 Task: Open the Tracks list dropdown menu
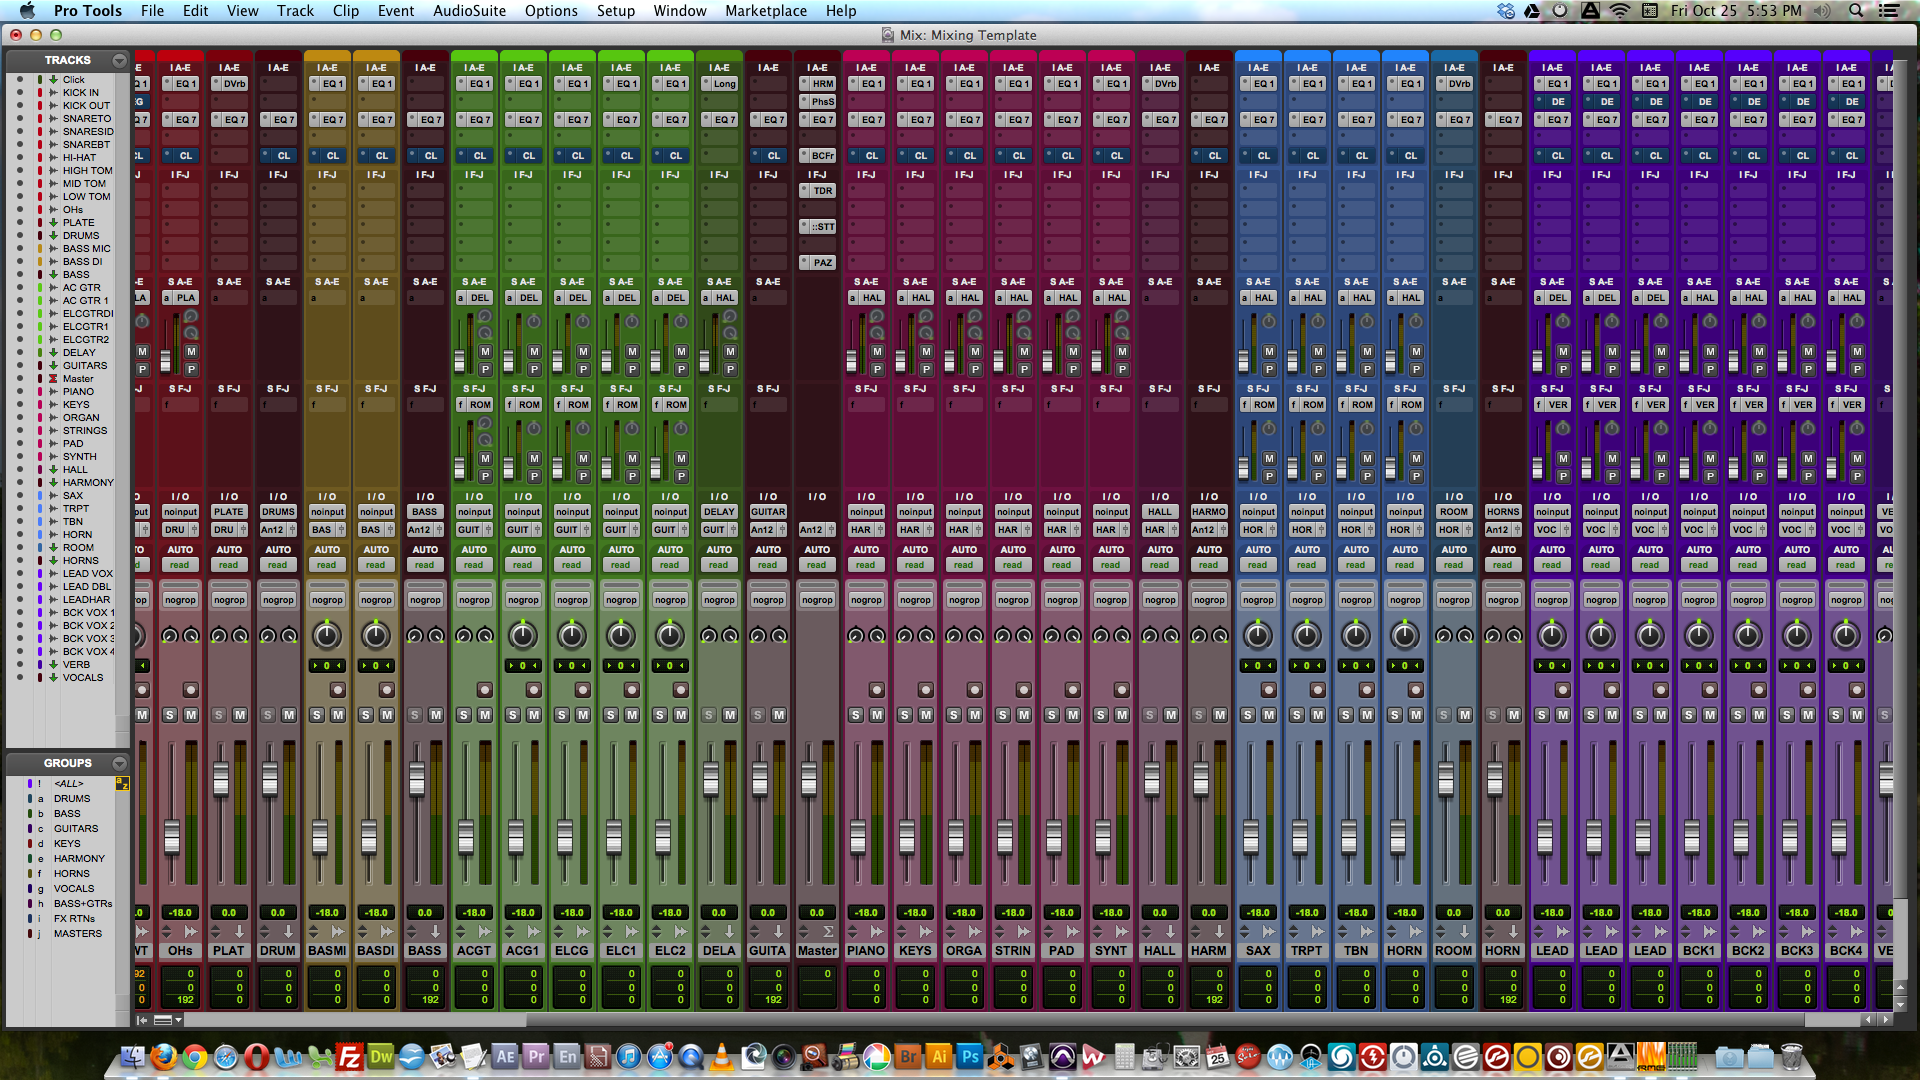[x=119, y=60]
